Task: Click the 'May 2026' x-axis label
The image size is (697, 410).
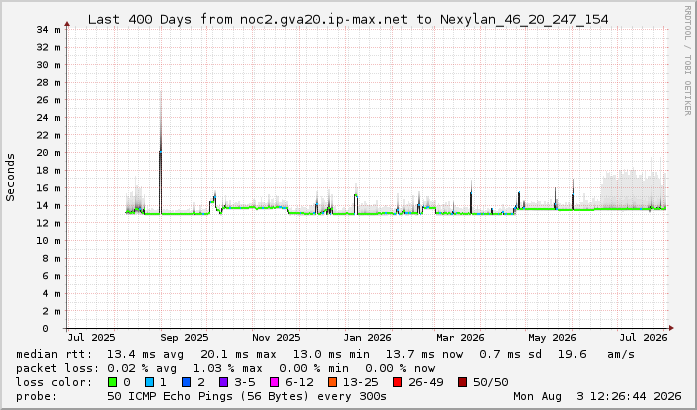Action: (x=552, y=338)
